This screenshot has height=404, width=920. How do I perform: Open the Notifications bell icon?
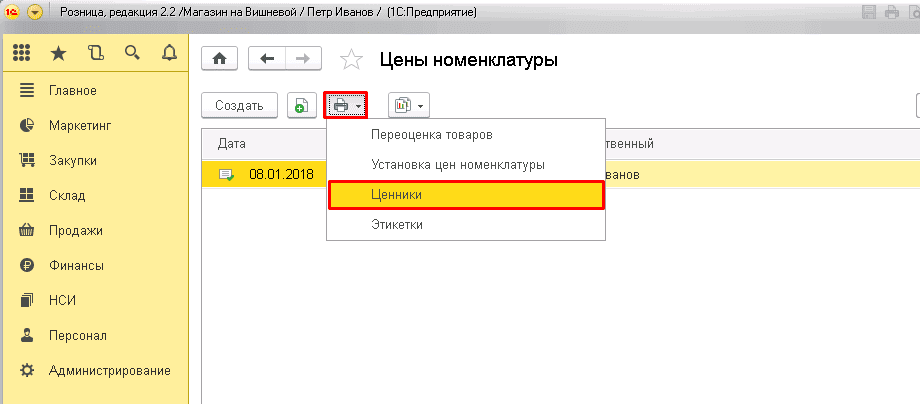click(x=168, y=54)
